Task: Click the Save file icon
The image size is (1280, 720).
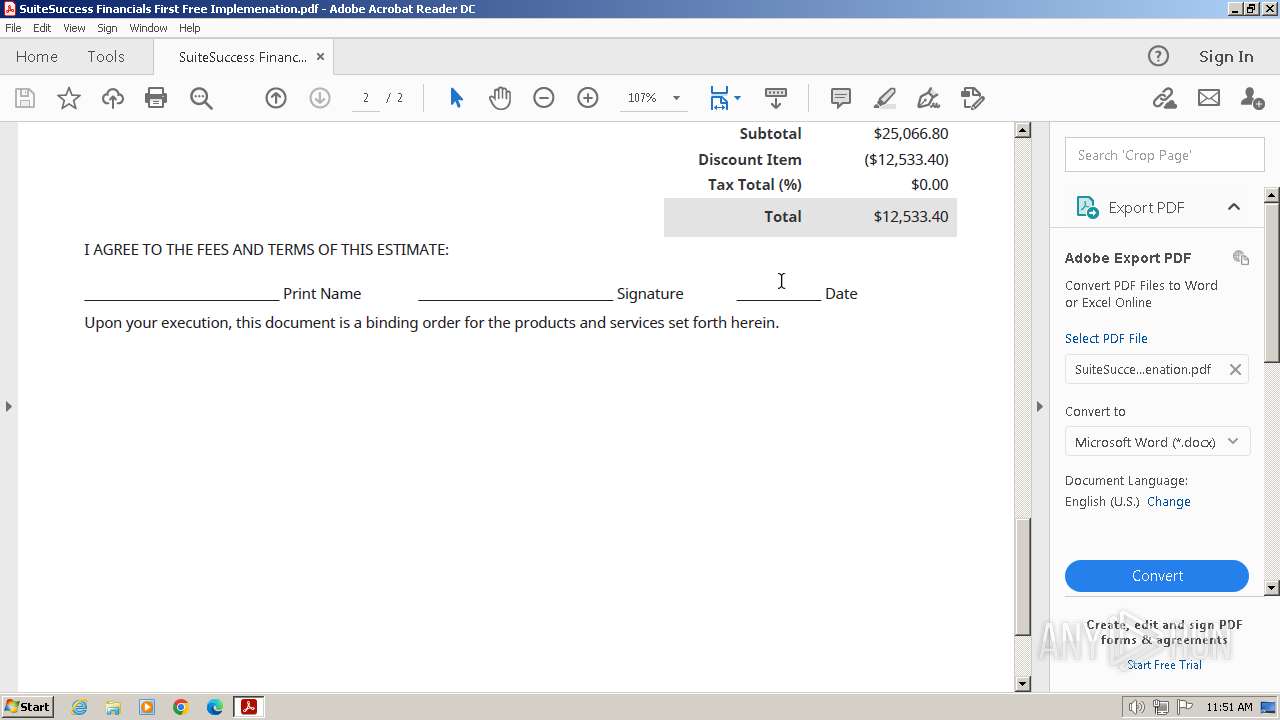Action: (x=25, y=98)
